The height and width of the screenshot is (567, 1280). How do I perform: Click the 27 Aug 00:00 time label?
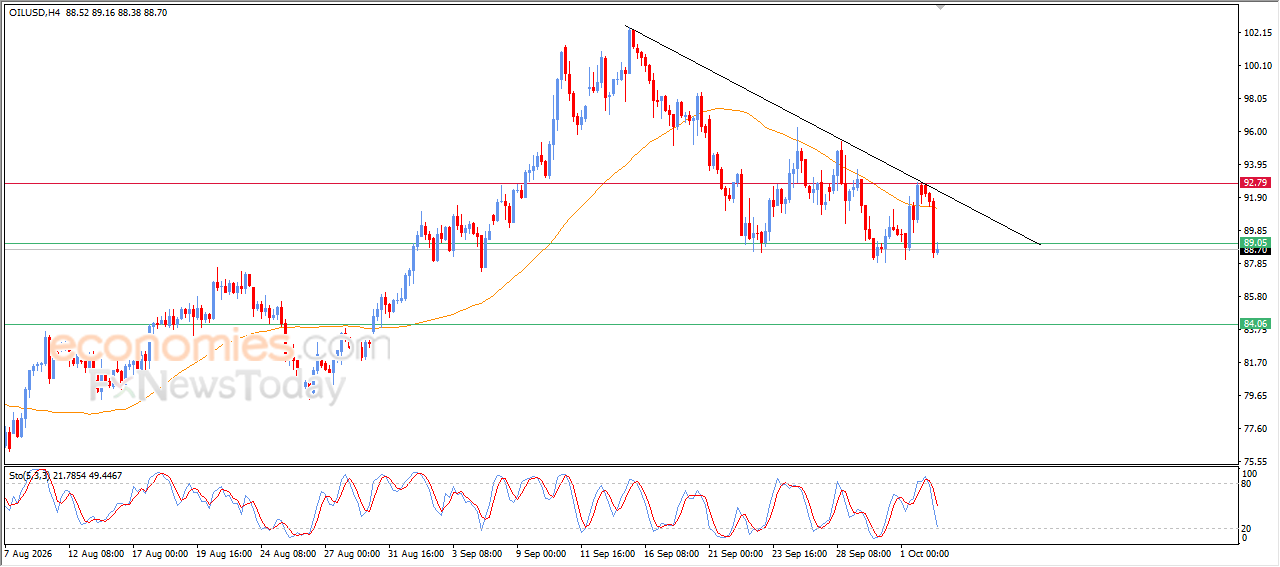point(354,553)
